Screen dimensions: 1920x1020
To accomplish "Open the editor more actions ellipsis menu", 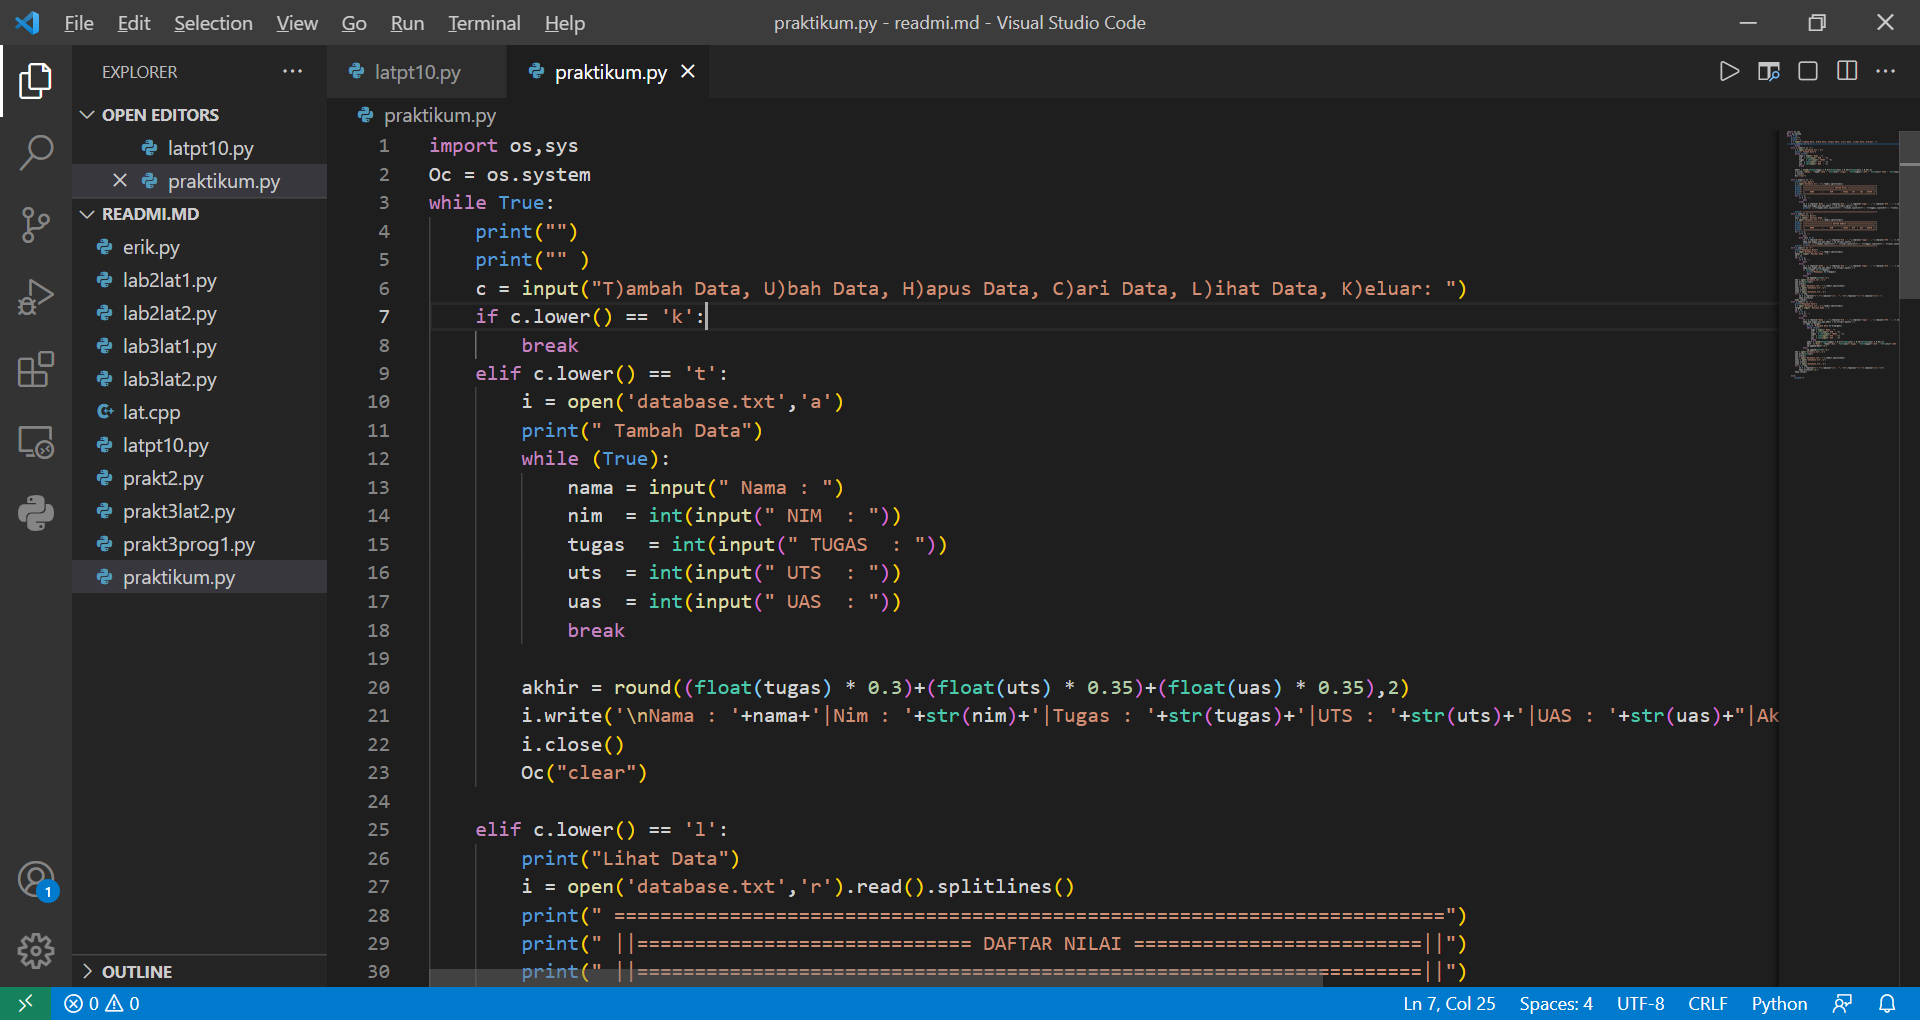I will (x=1887, y=71).
